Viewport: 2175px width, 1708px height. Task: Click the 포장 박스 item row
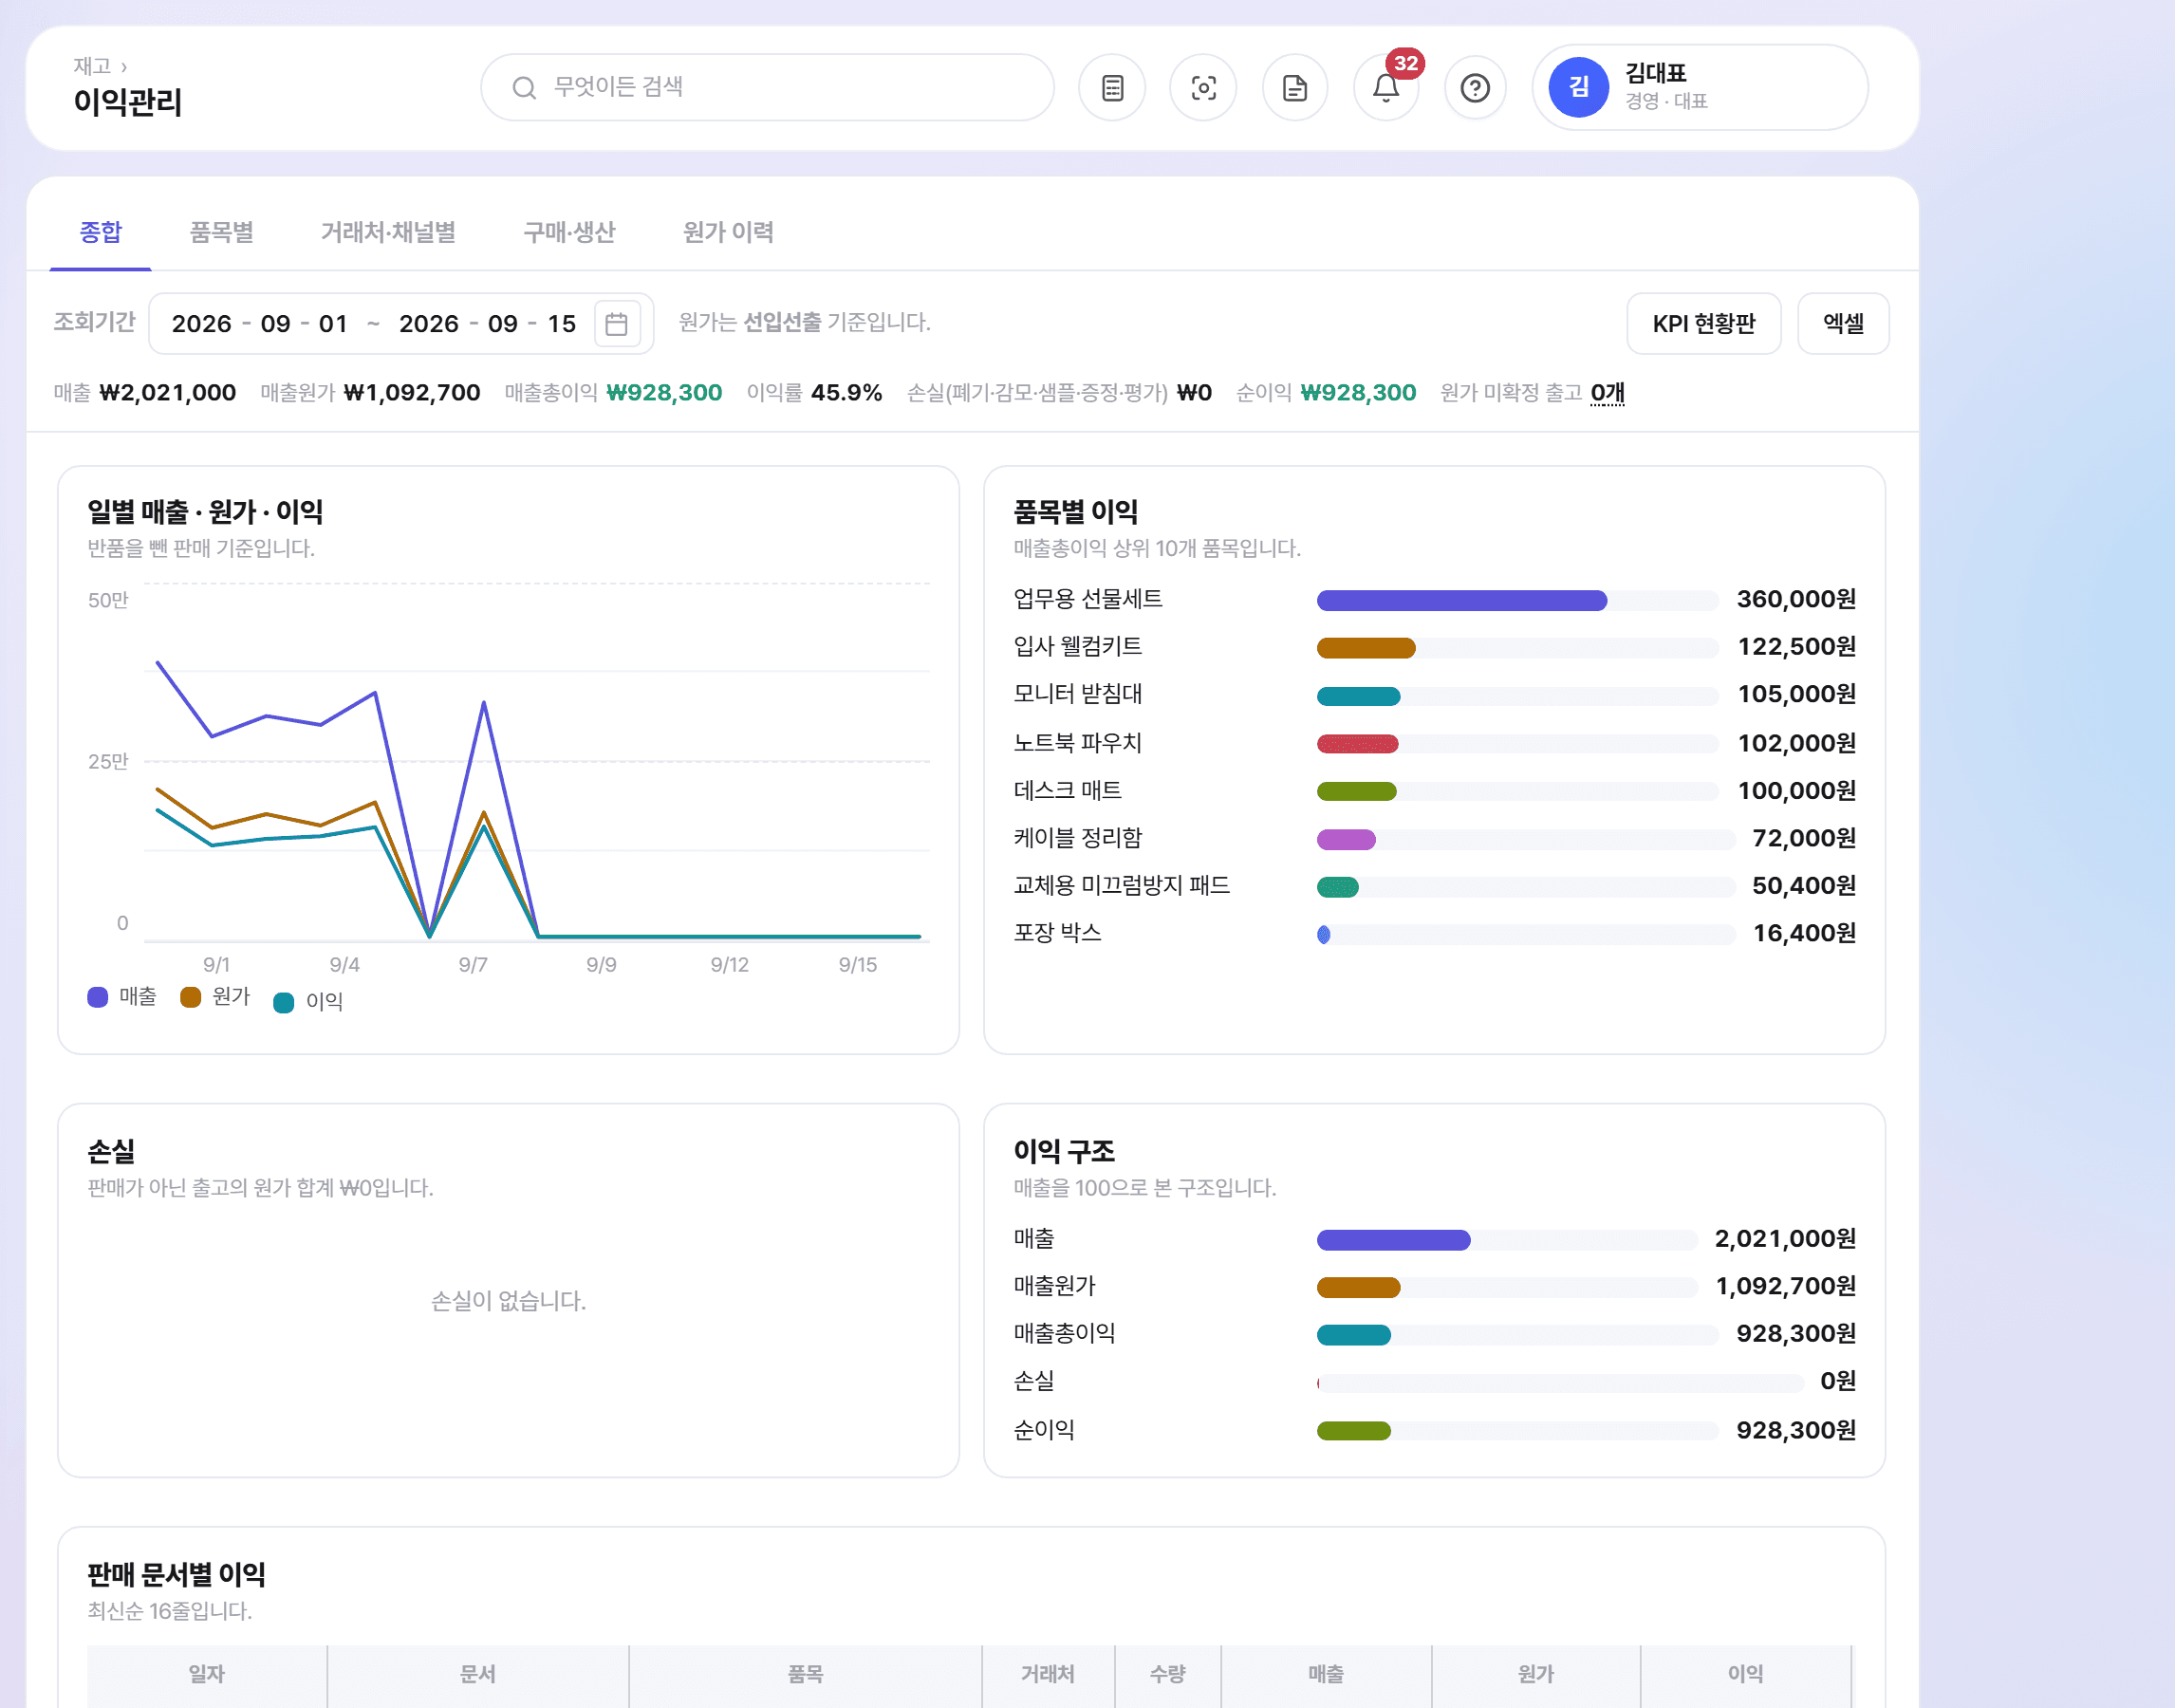pos(1434,933)
